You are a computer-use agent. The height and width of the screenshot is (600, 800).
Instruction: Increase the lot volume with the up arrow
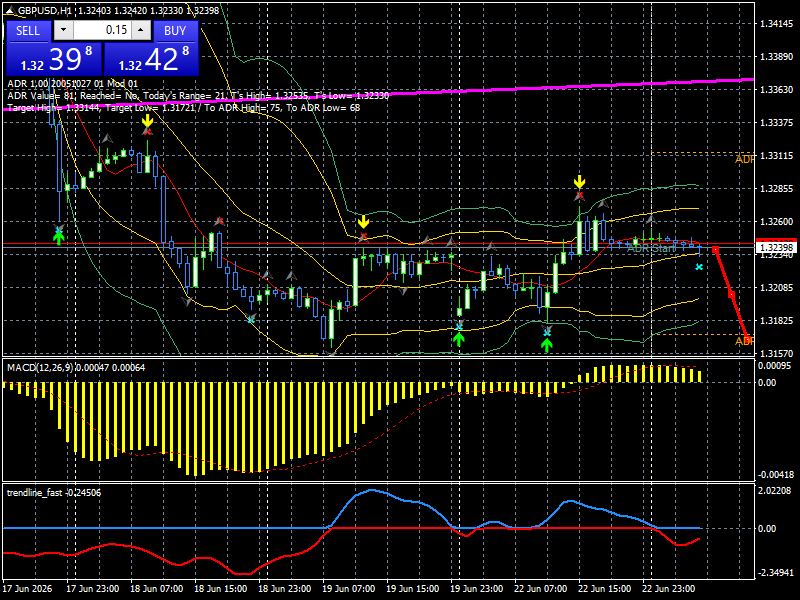coord(141,30)
